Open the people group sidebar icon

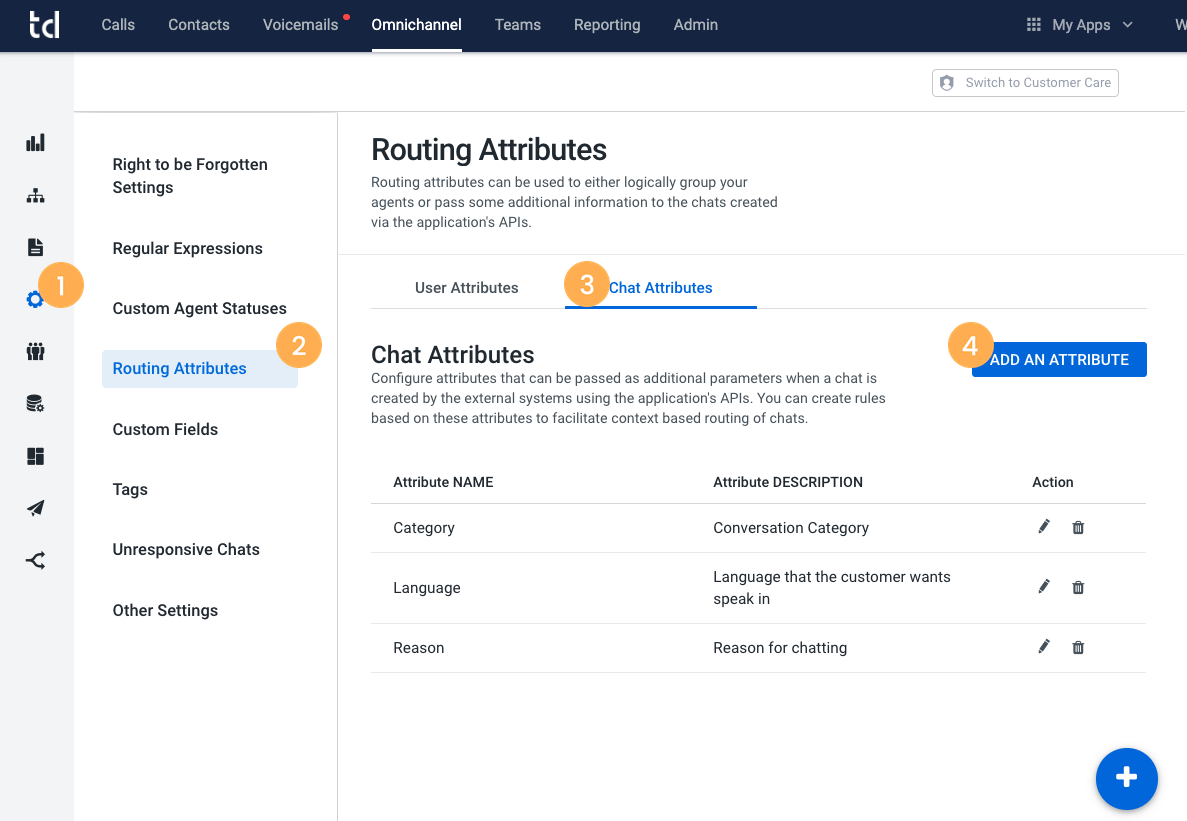[x=36, y=351]
